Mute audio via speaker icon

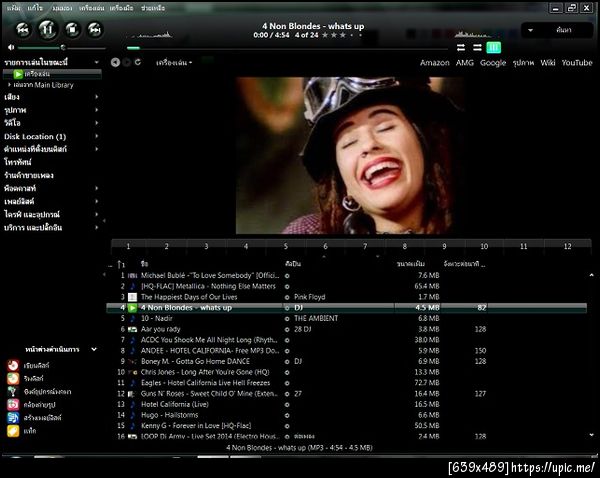click(x=11, y=47)
